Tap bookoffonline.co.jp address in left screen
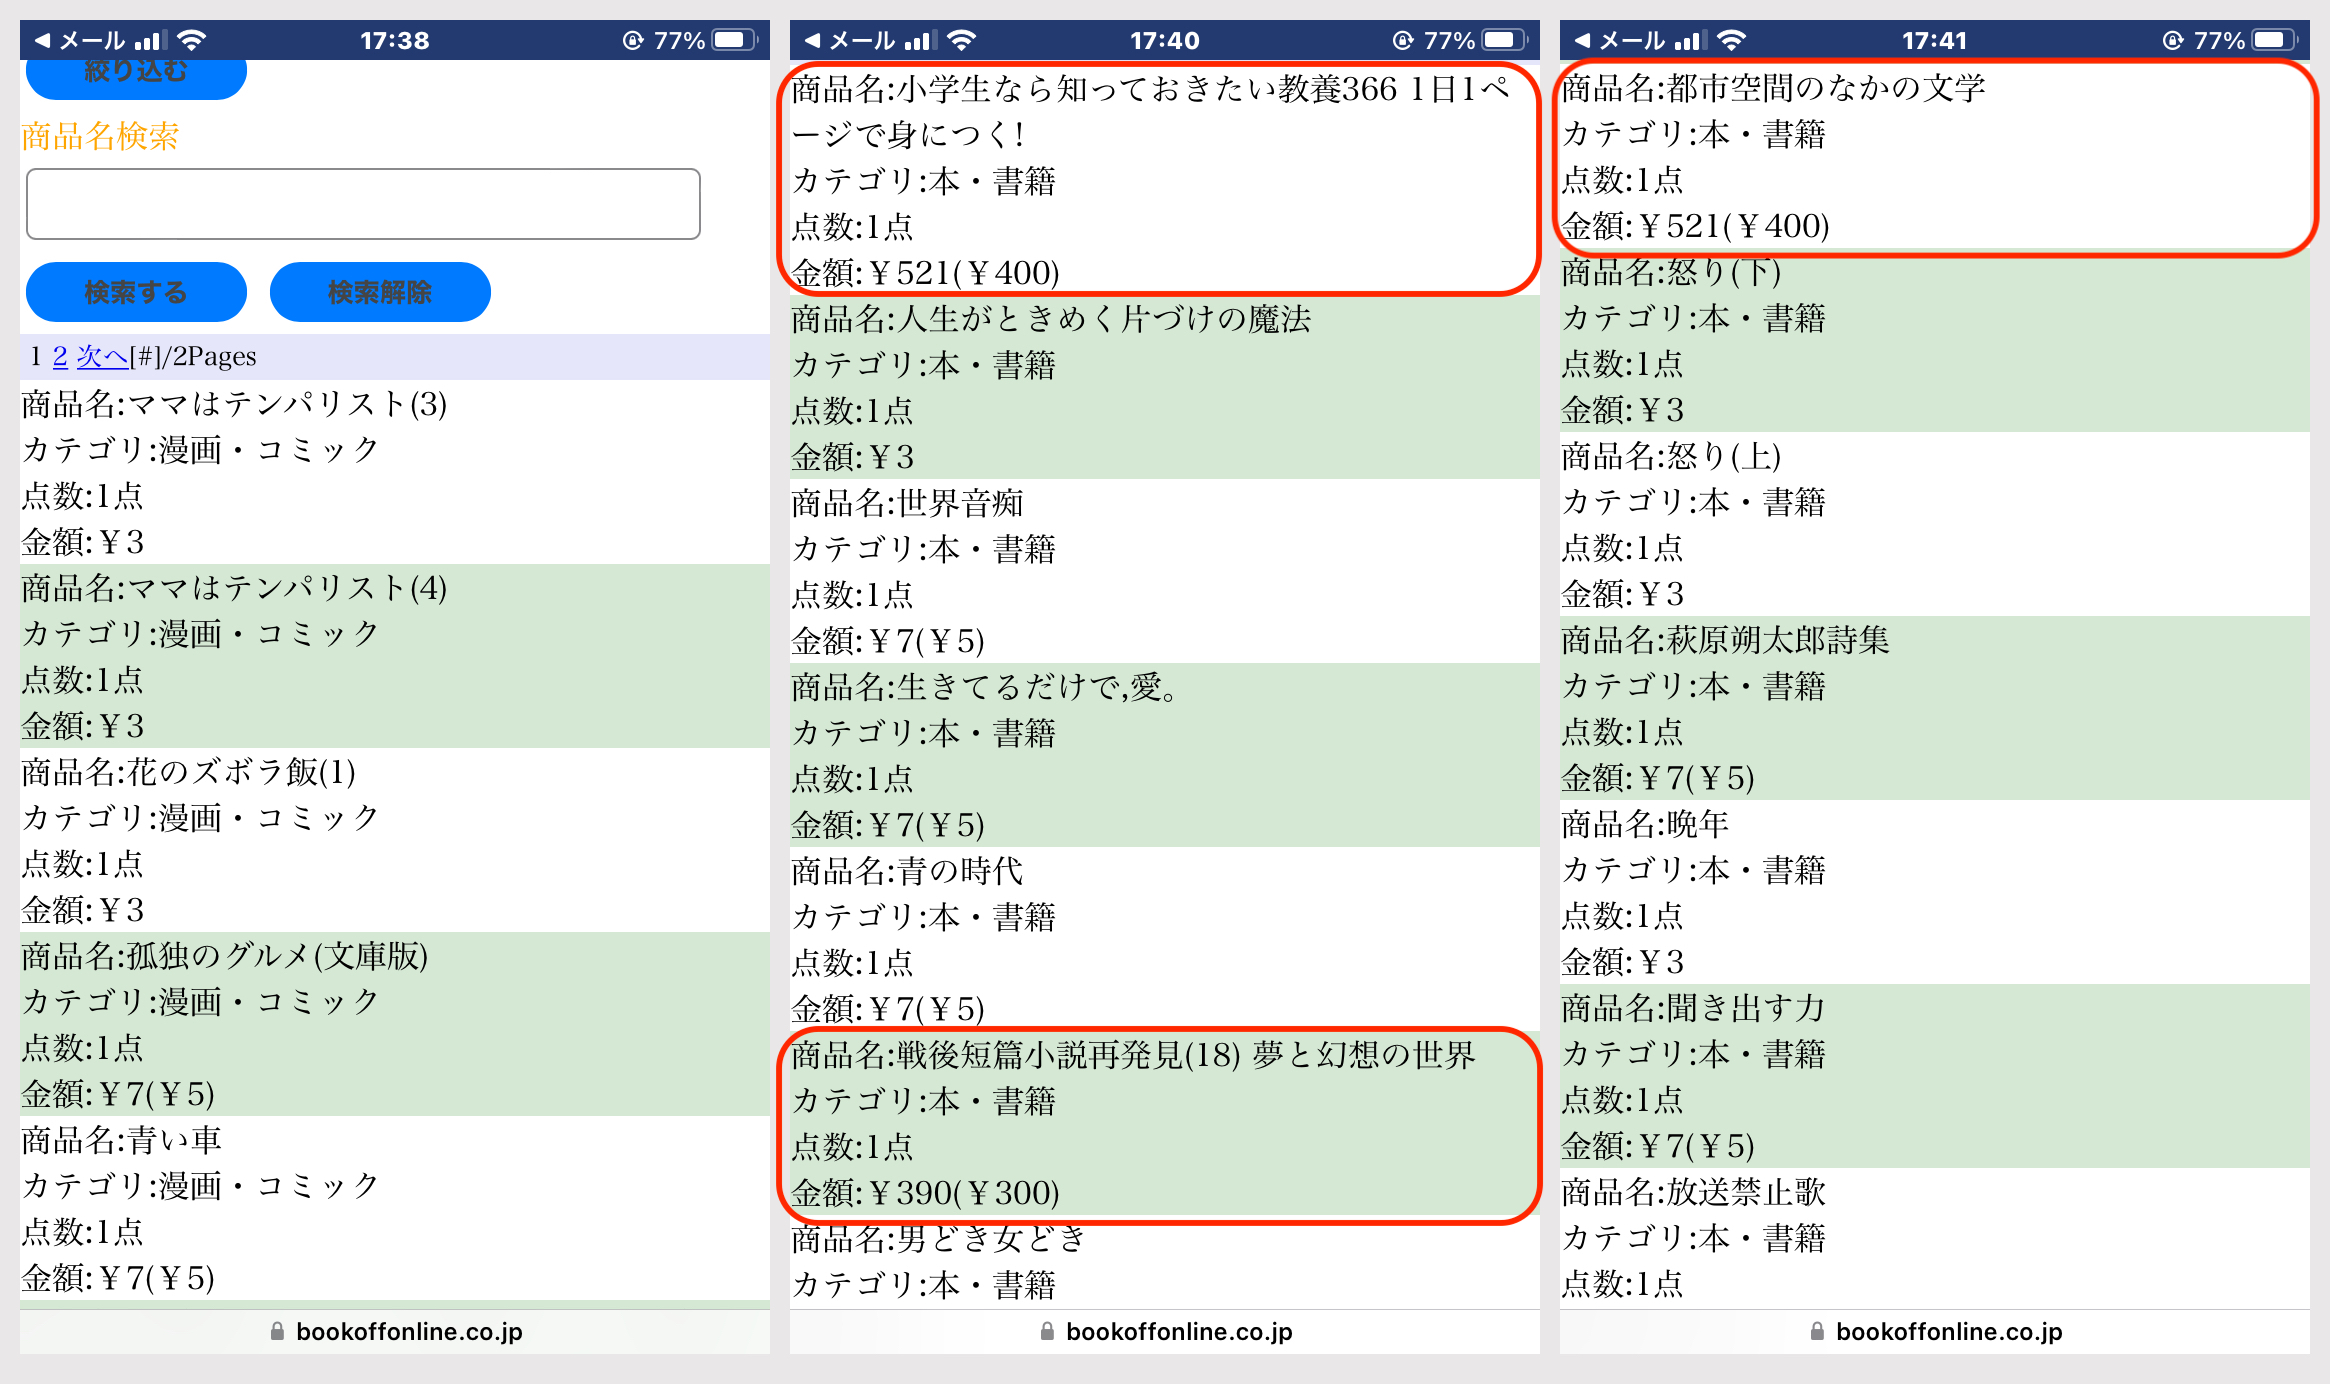Image resolution: width=2330 pixels, height=1384 pixels. coord(409,1332)
